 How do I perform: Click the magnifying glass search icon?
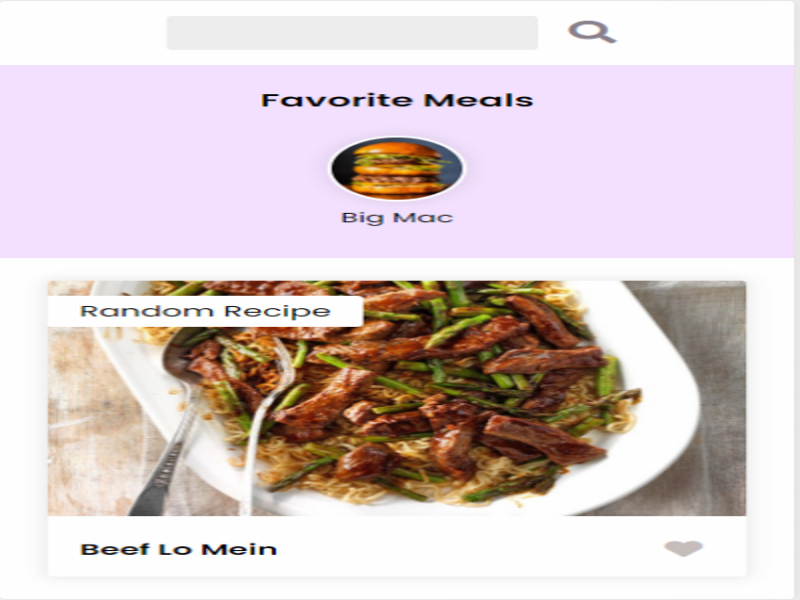592,32
